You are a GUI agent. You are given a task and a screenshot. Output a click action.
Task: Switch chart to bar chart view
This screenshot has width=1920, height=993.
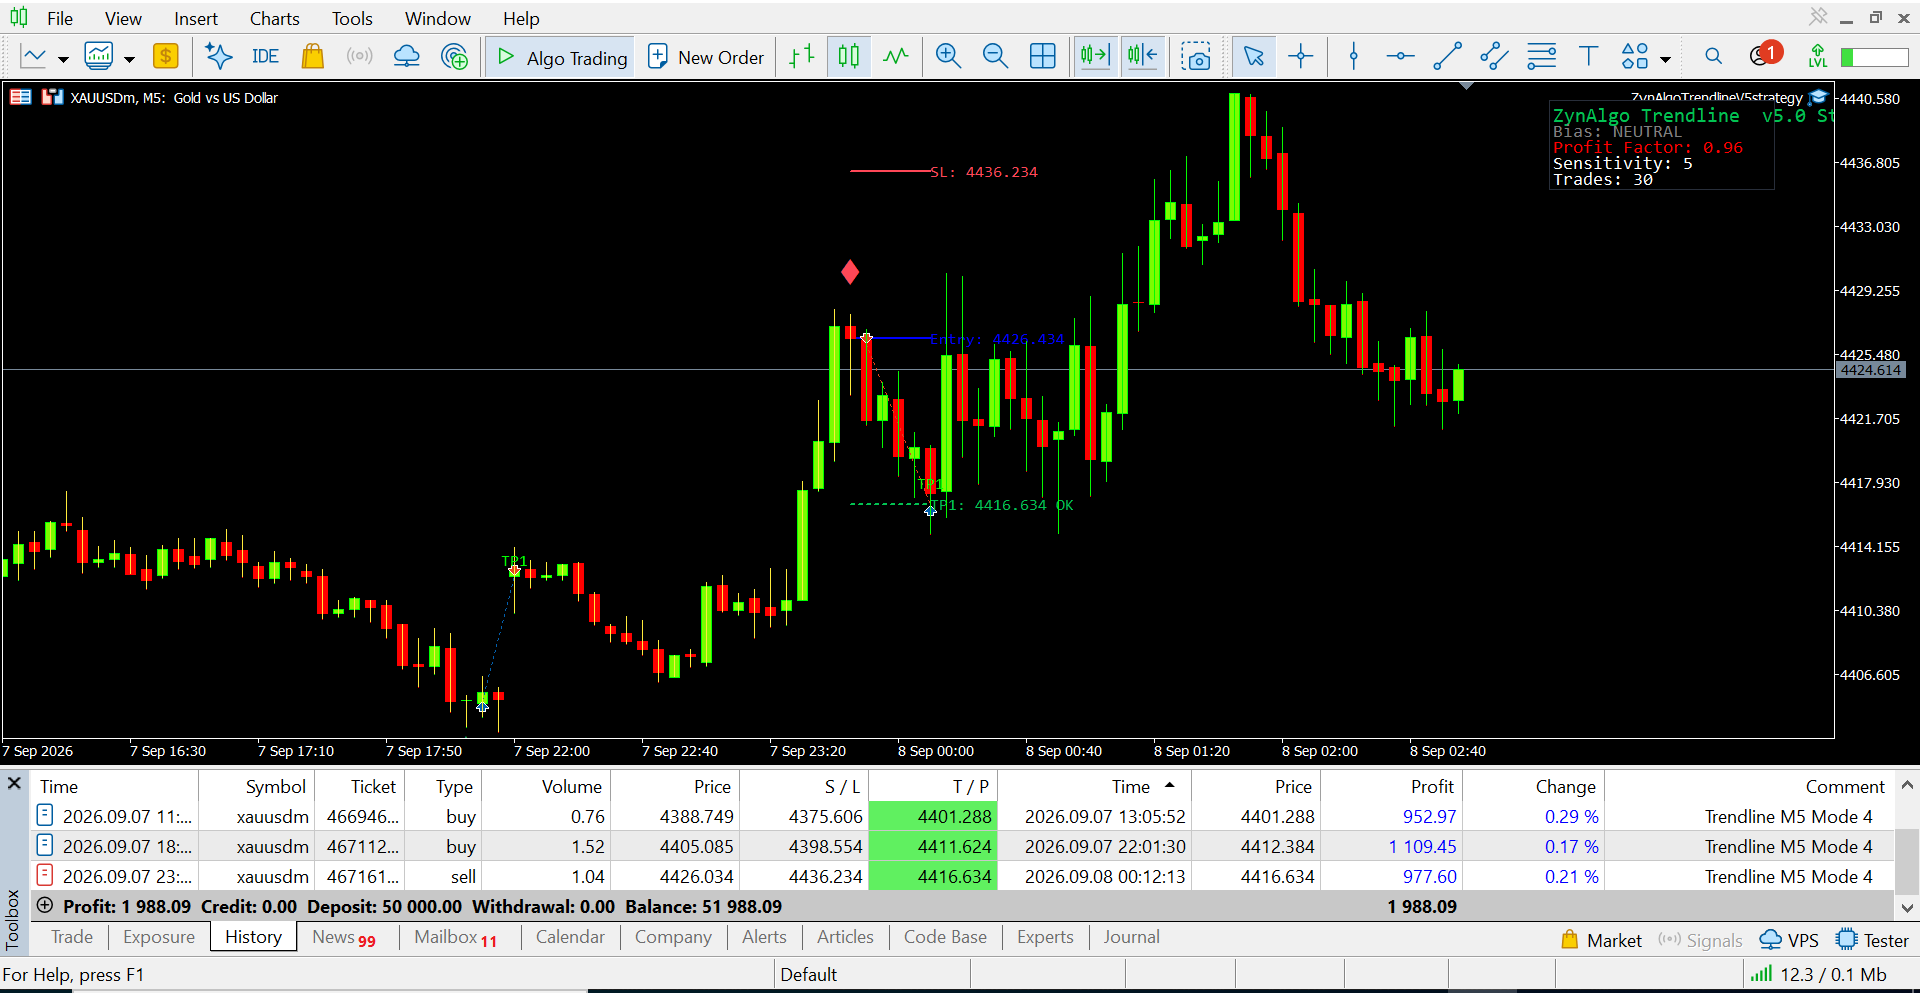[802, 57]
